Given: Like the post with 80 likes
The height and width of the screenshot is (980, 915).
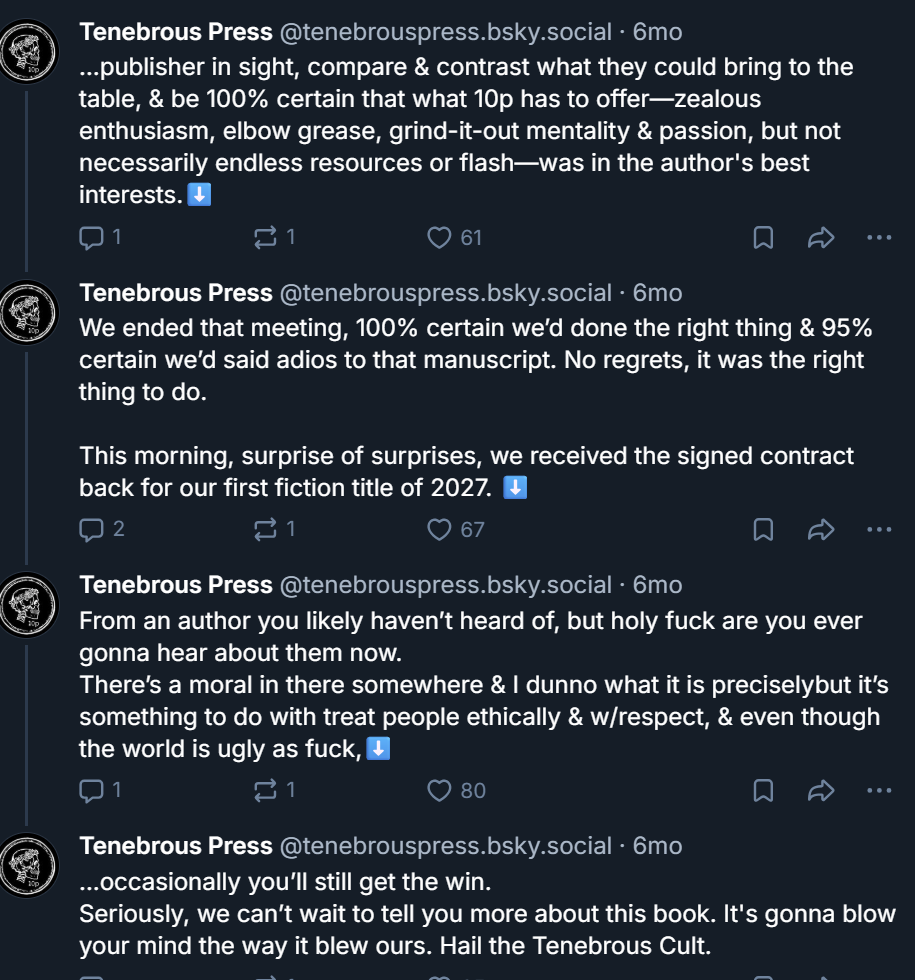Looking at the screenshot, I should [x=439, y=790].
